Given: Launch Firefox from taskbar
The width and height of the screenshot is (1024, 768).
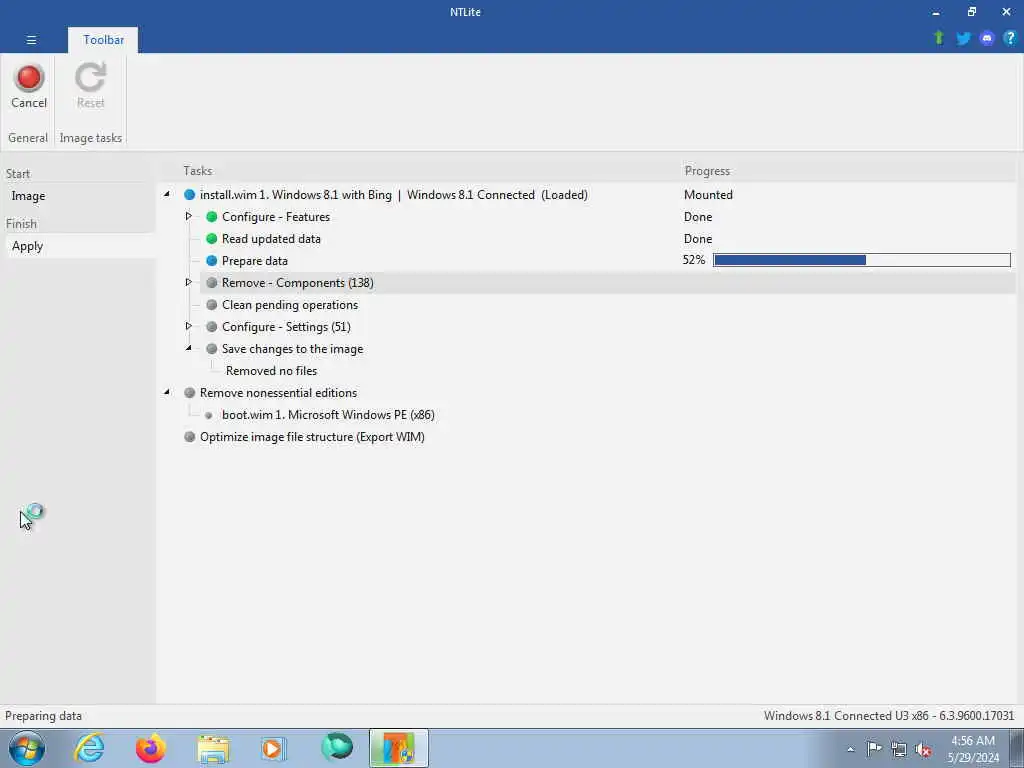Looking at the screenshot, I should click(x=150, y=748).
